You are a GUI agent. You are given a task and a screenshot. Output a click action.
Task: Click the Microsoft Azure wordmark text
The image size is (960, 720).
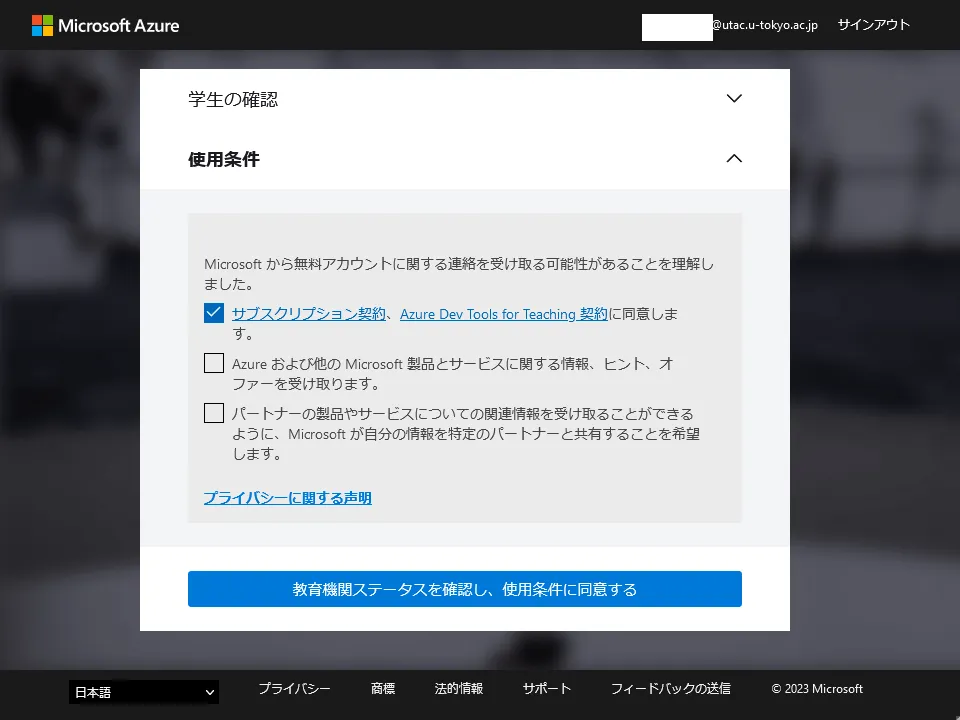coord(119,25)
